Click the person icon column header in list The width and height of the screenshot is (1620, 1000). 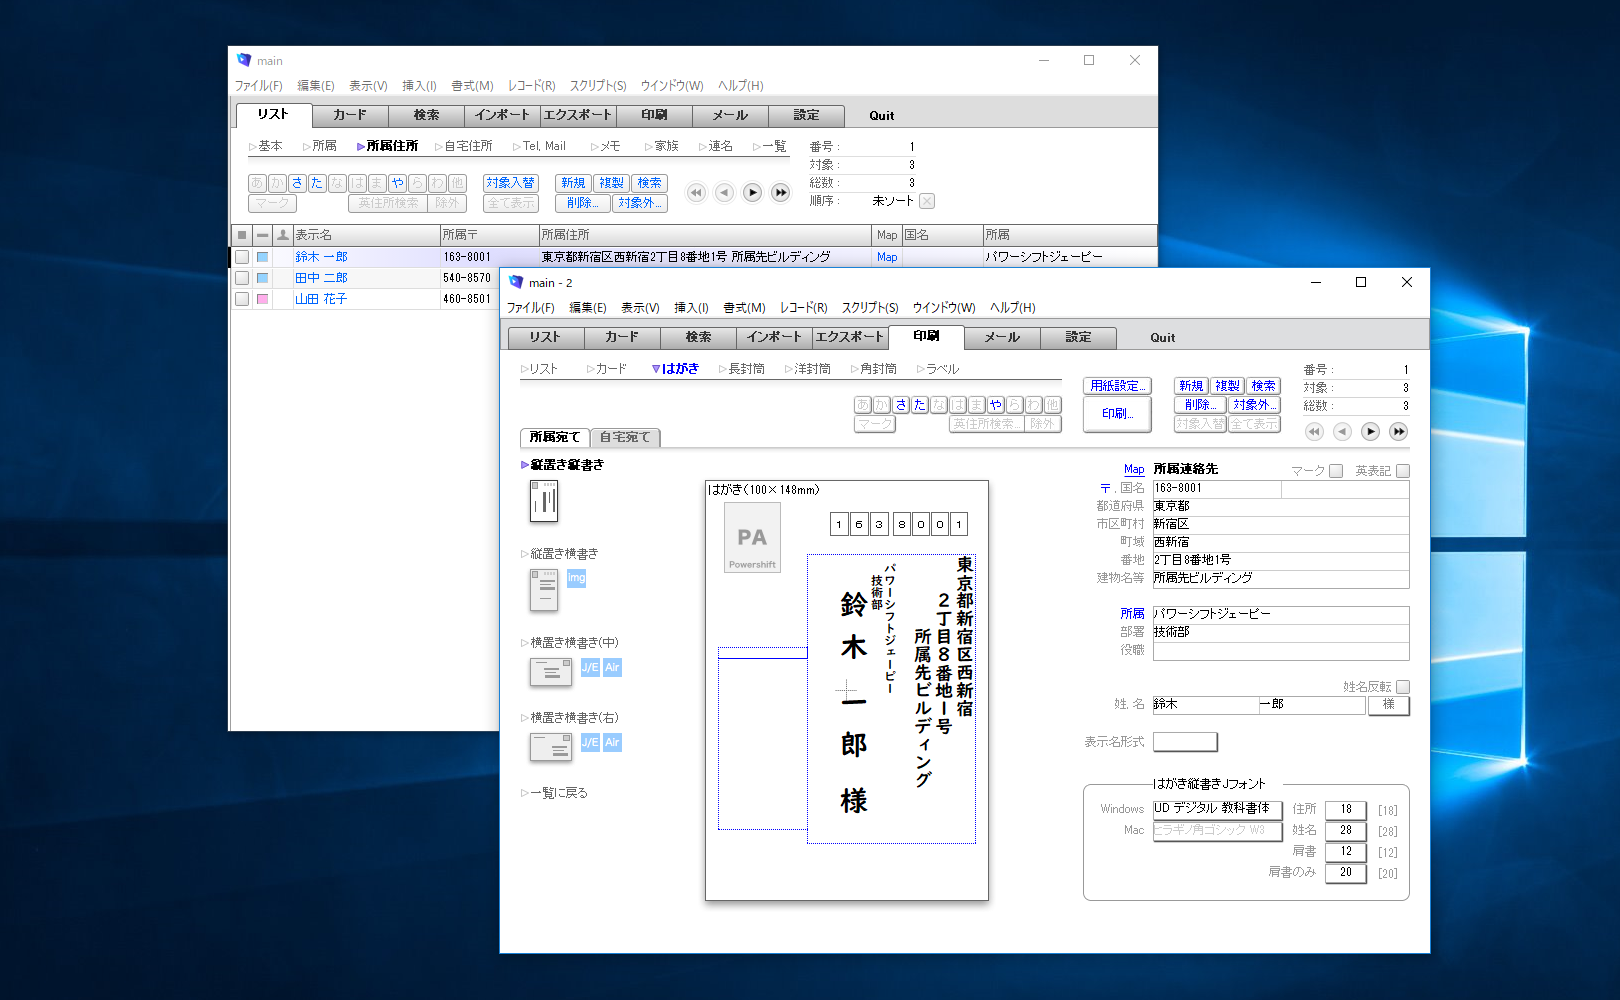coord(283,235)
